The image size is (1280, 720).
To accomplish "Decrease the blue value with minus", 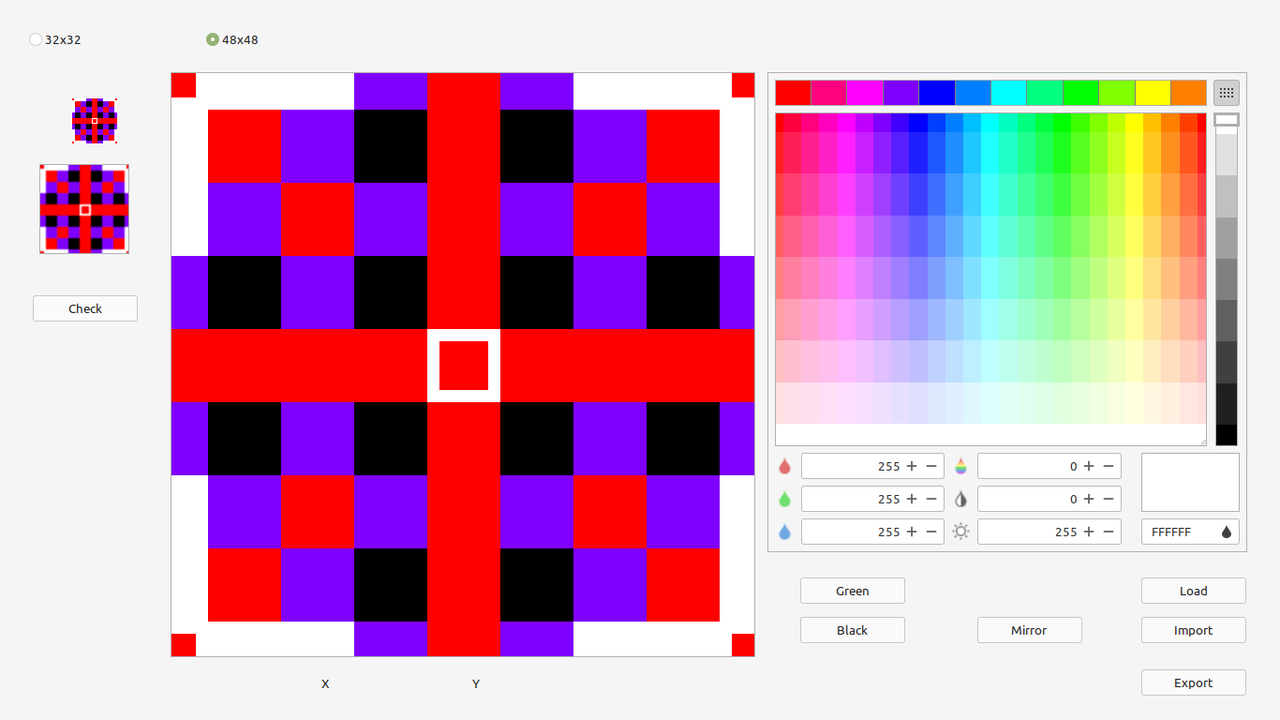I will (x=931, y=532).
